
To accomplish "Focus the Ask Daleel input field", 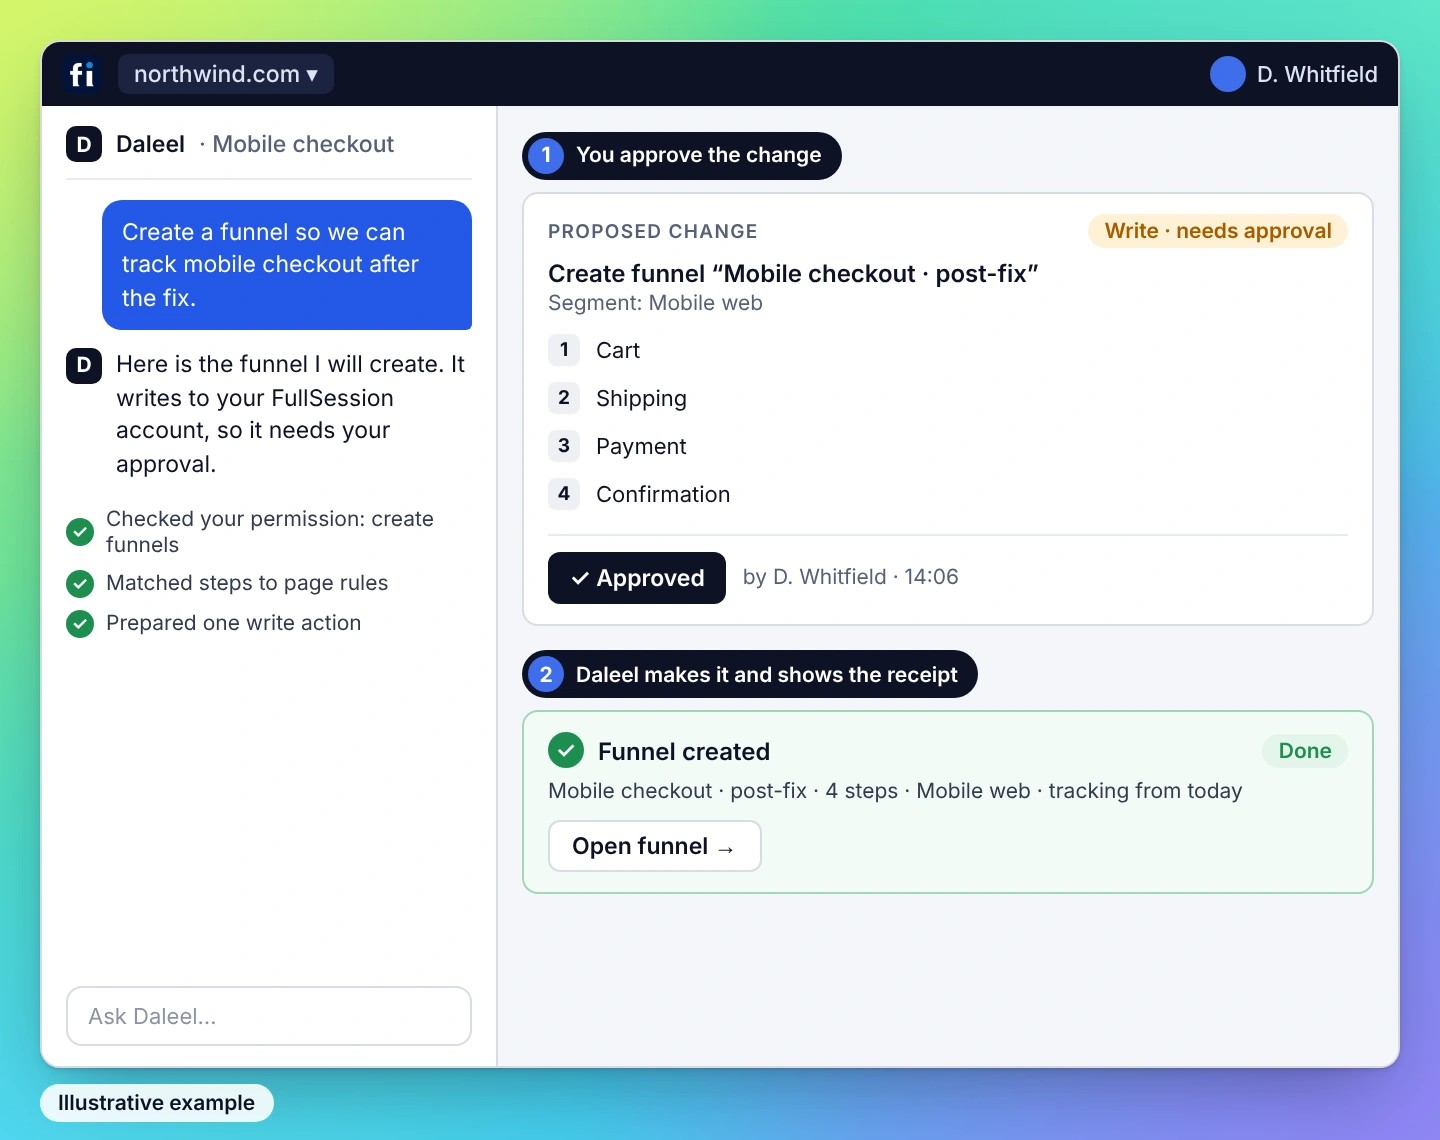I will [x=269, y=1016].
